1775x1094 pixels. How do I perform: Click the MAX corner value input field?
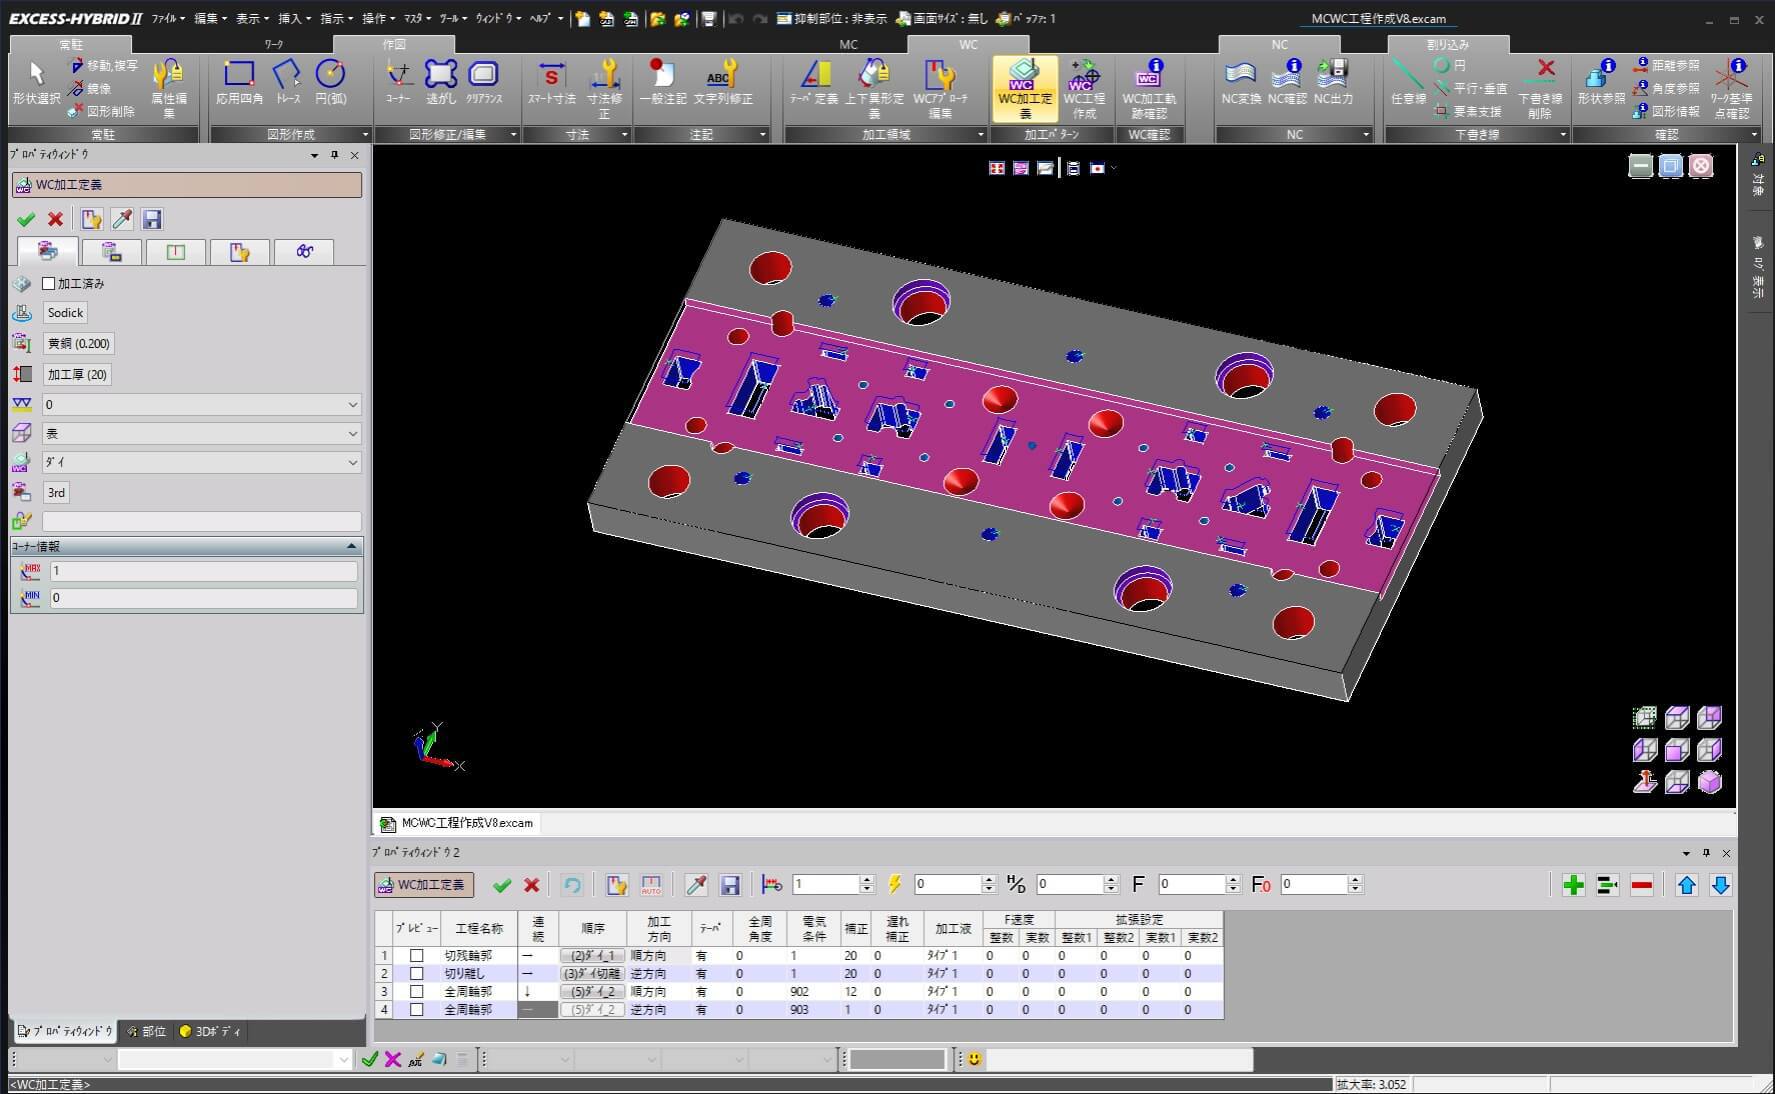[x=203, y=571]
